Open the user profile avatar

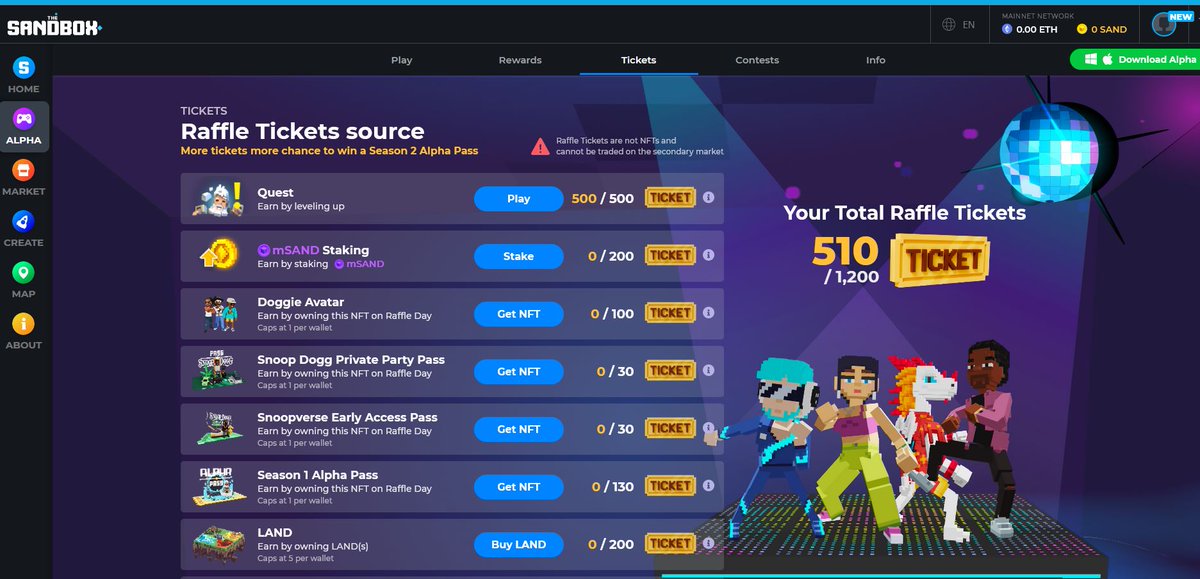(x=1162, y=25)
